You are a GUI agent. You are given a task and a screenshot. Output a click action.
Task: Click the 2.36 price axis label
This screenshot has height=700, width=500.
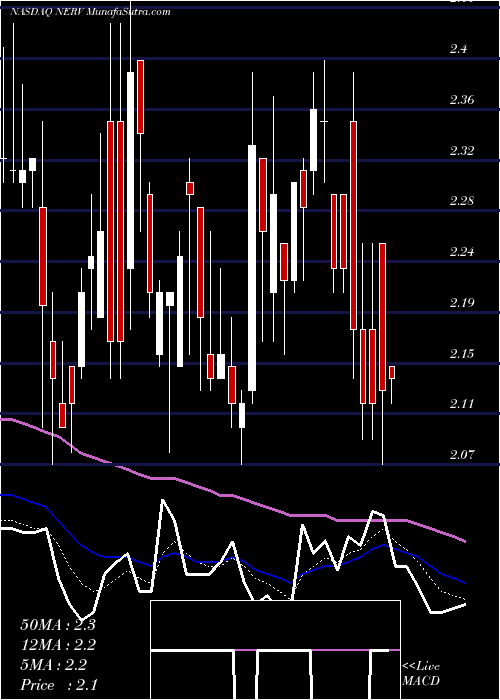[x=462, y=99]
